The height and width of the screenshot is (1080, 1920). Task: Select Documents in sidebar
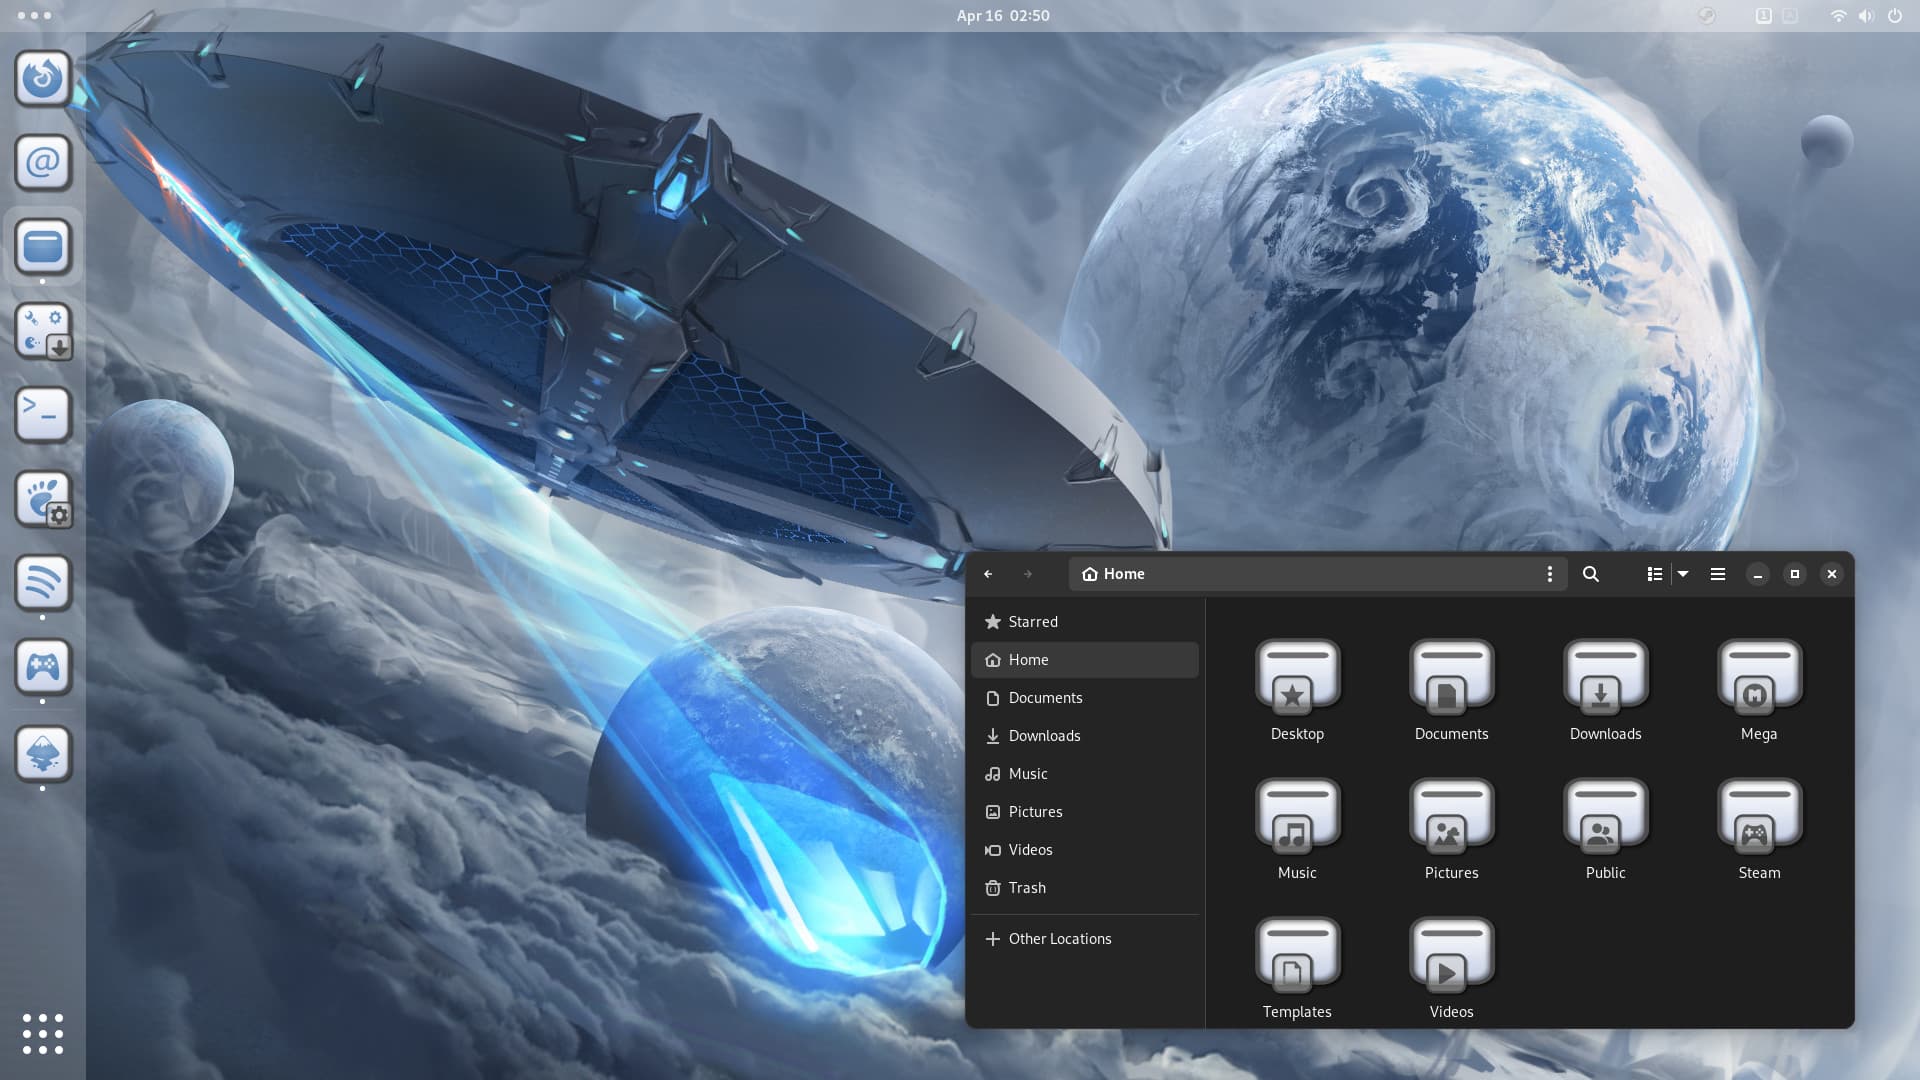pos(1084,698)
